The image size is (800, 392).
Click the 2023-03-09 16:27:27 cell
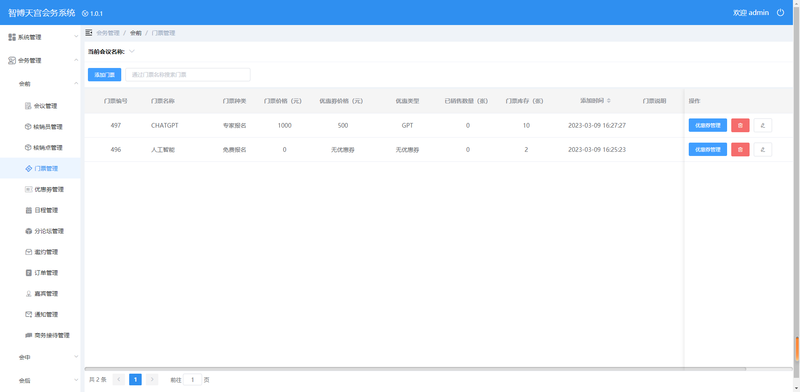point(597,126)
